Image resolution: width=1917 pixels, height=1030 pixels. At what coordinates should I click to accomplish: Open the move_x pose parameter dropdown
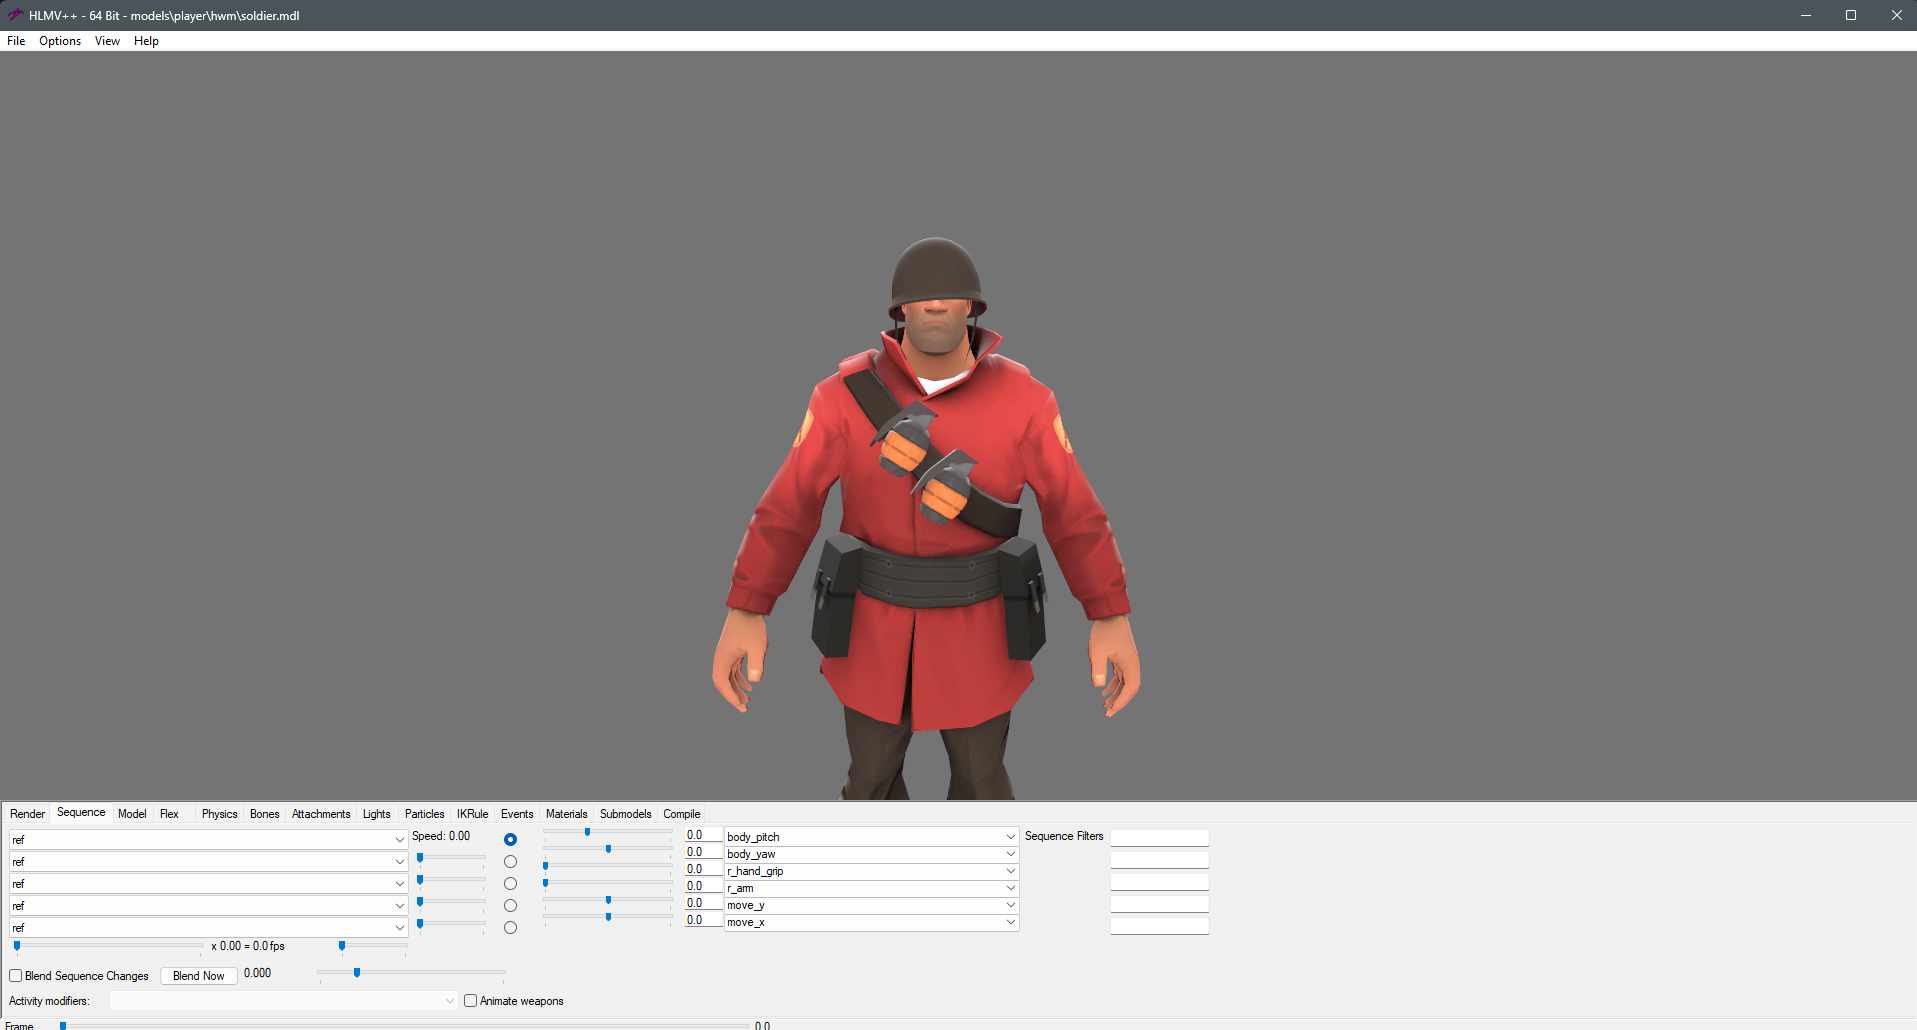pyautogui.click(x=1010, y=922)
